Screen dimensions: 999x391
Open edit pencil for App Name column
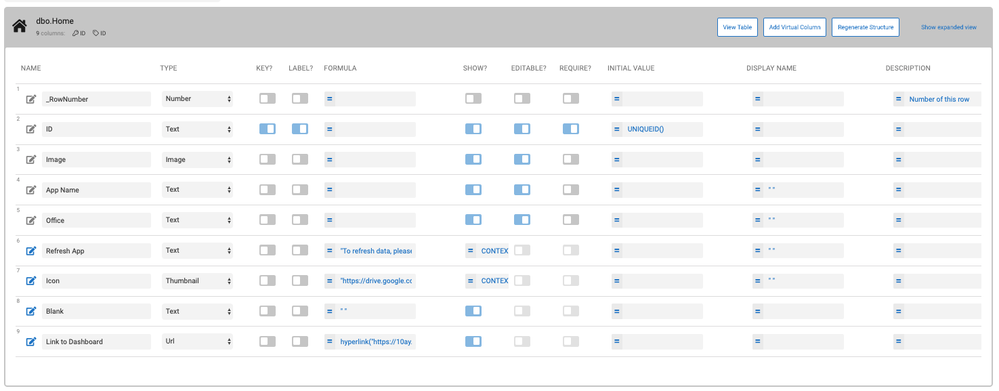coord(31,190)
